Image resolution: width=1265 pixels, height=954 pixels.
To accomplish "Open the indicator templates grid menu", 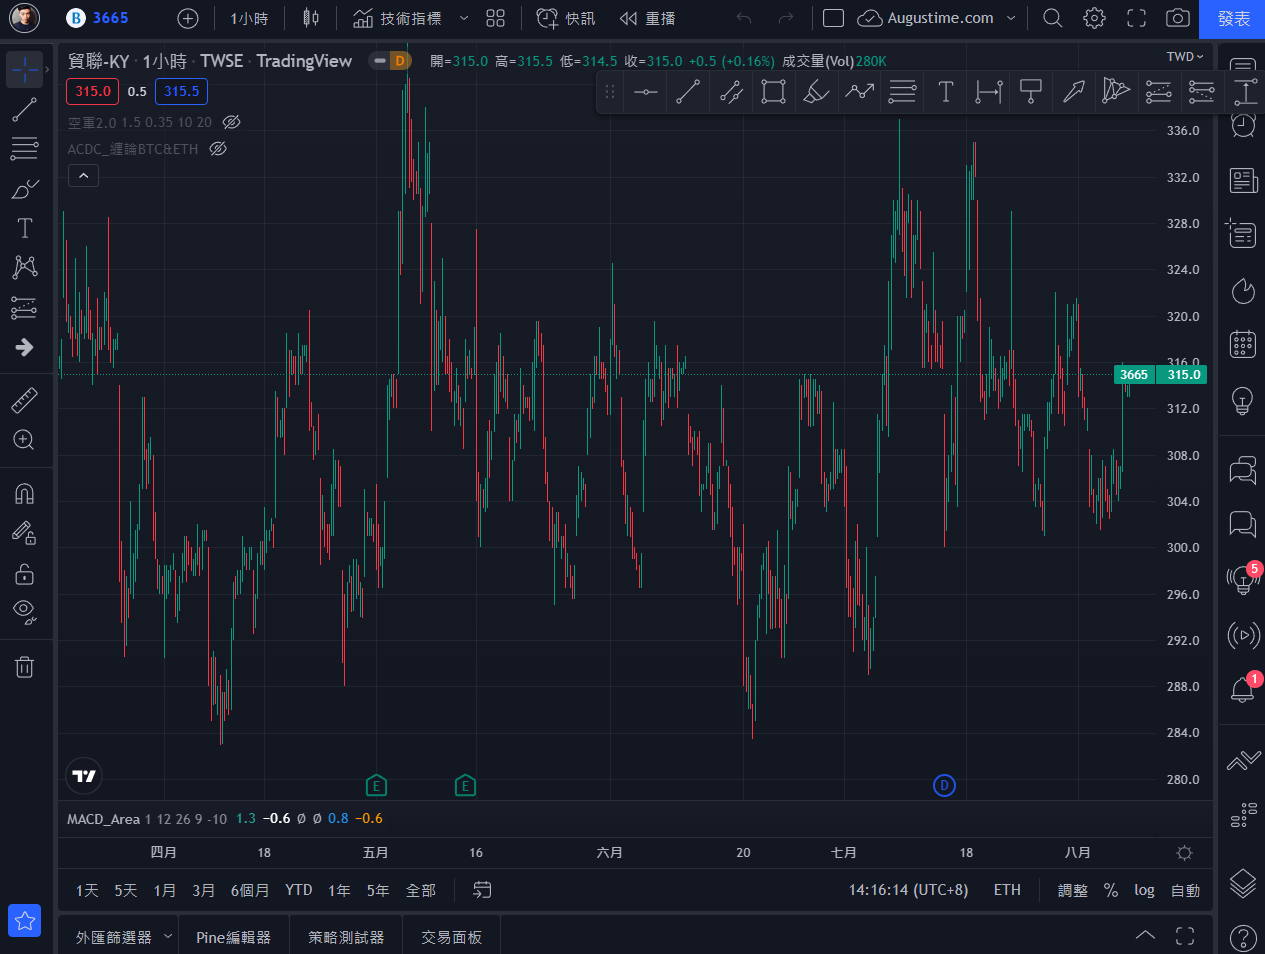I will click(x=495, y=18).
